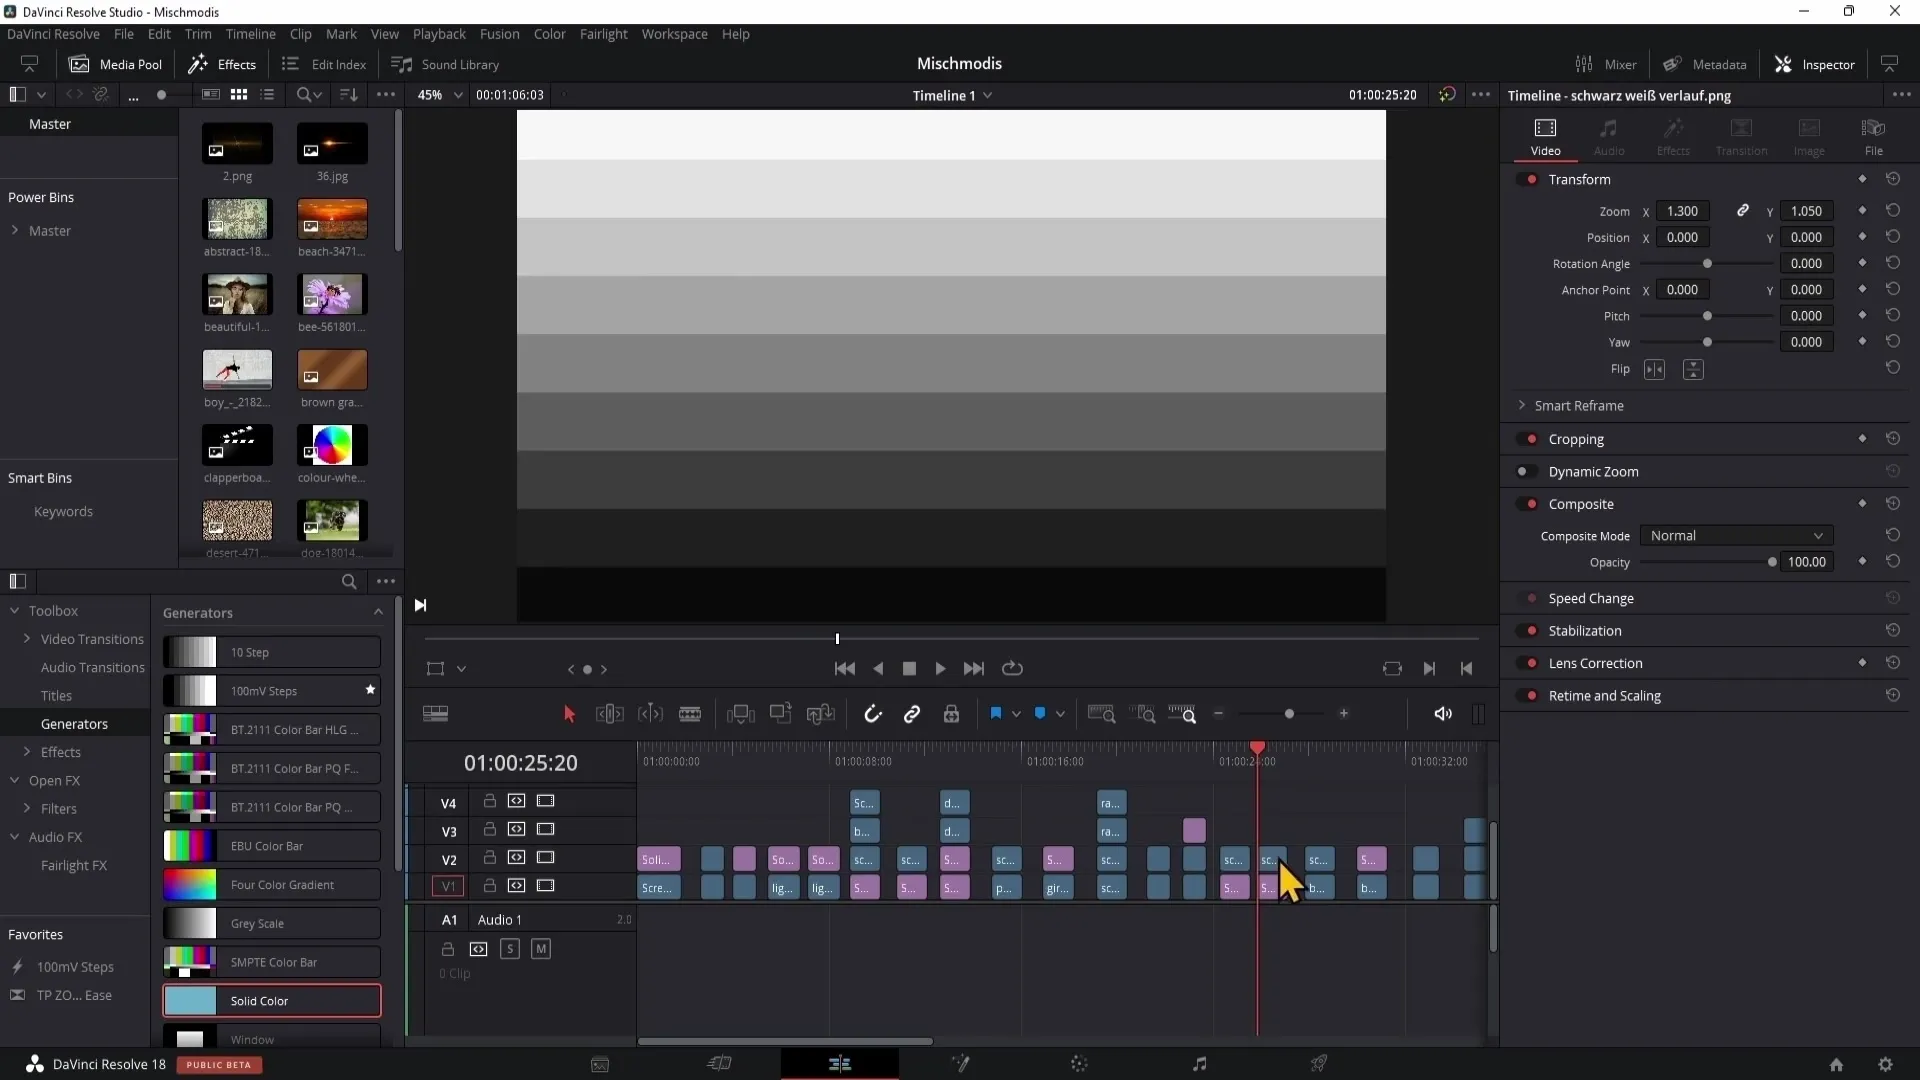Expand the Composite section in Inspector
The width and height of the screenshot is (1920, 1080).
[x=1582, y=504]
